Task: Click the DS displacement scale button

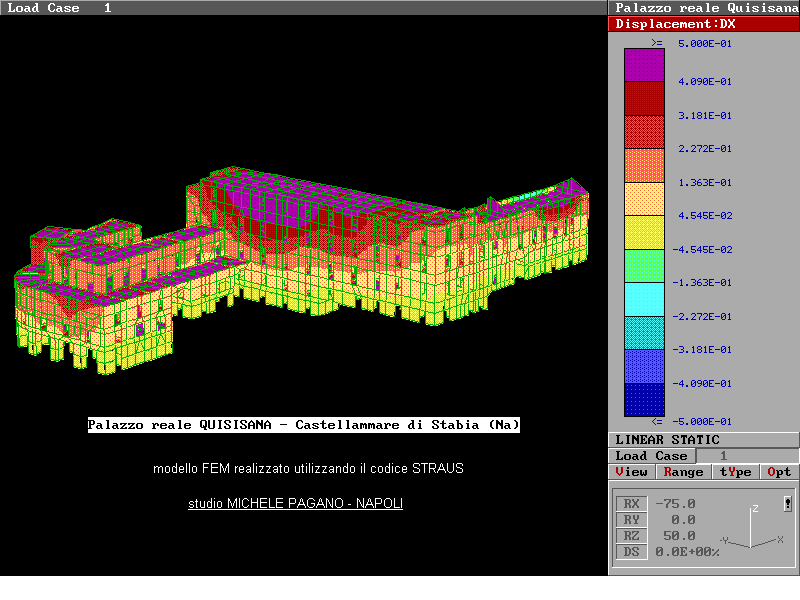Action: pos(631,552)
